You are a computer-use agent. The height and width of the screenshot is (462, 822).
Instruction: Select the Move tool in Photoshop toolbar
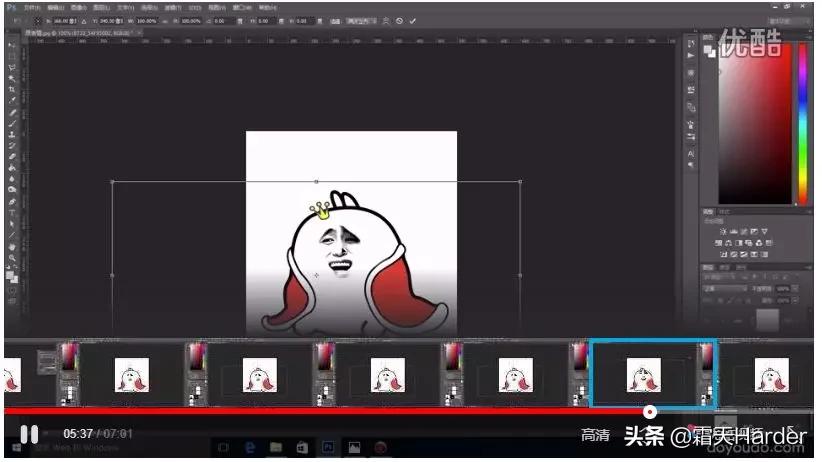pyautogui.click(x=12, y=46)
